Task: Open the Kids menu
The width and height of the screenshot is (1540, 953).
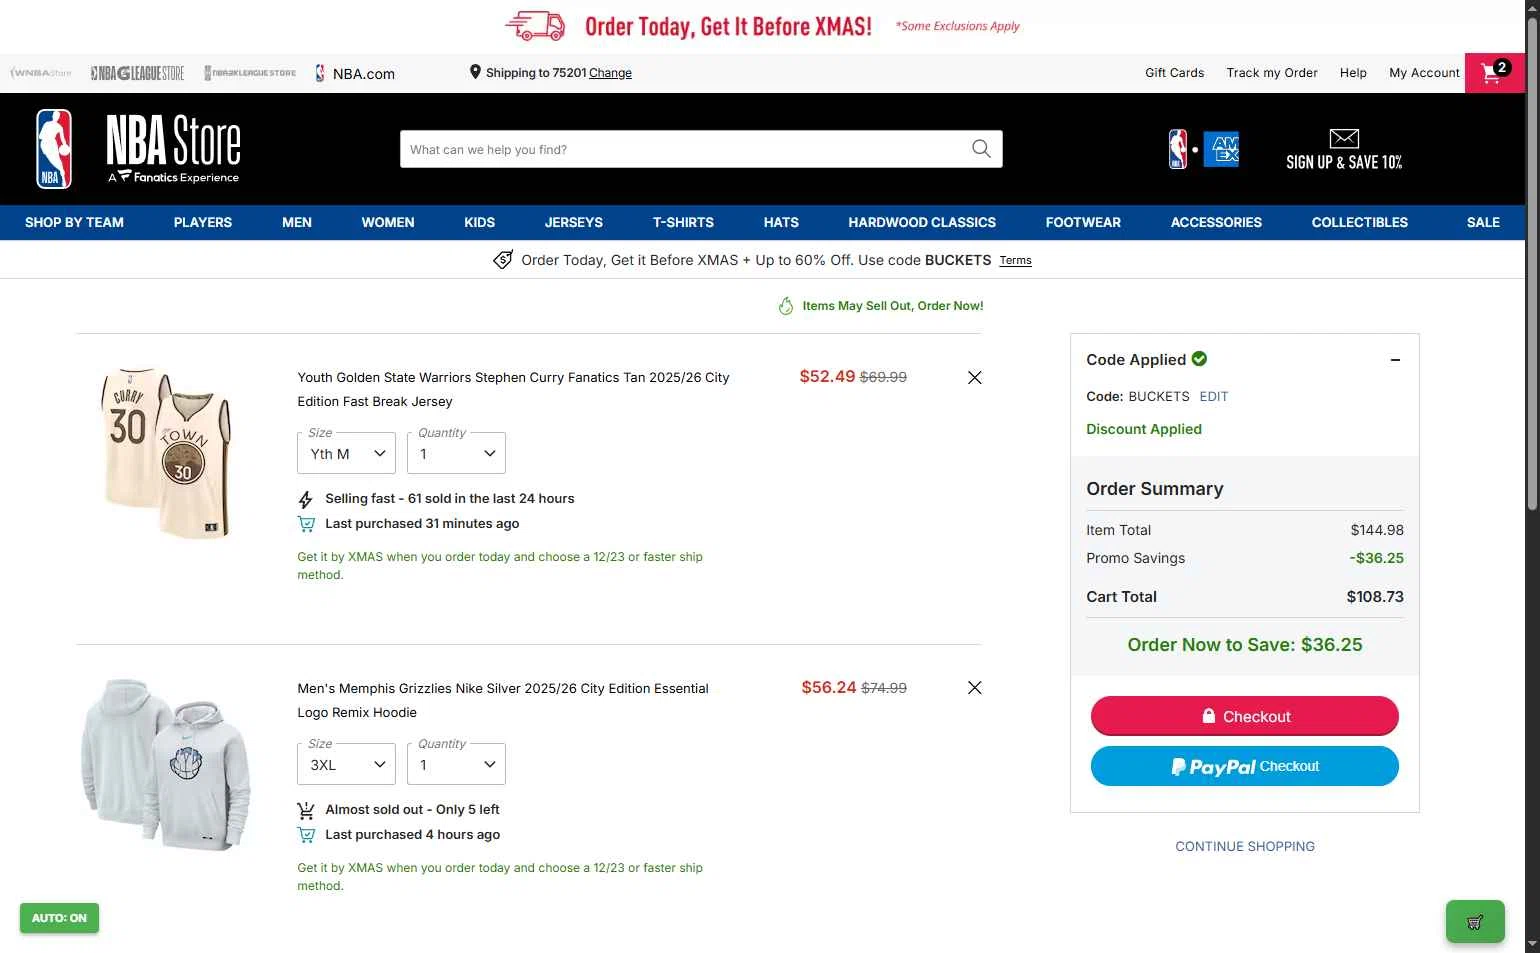Action: click(x=480, y=222)
